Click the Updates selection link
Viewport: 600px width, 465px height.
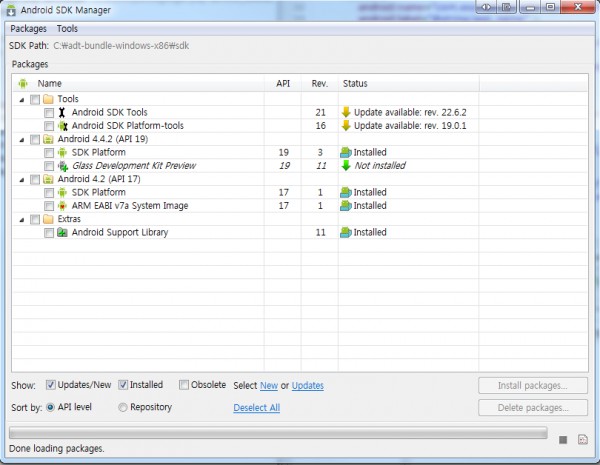tap(308, 385)
